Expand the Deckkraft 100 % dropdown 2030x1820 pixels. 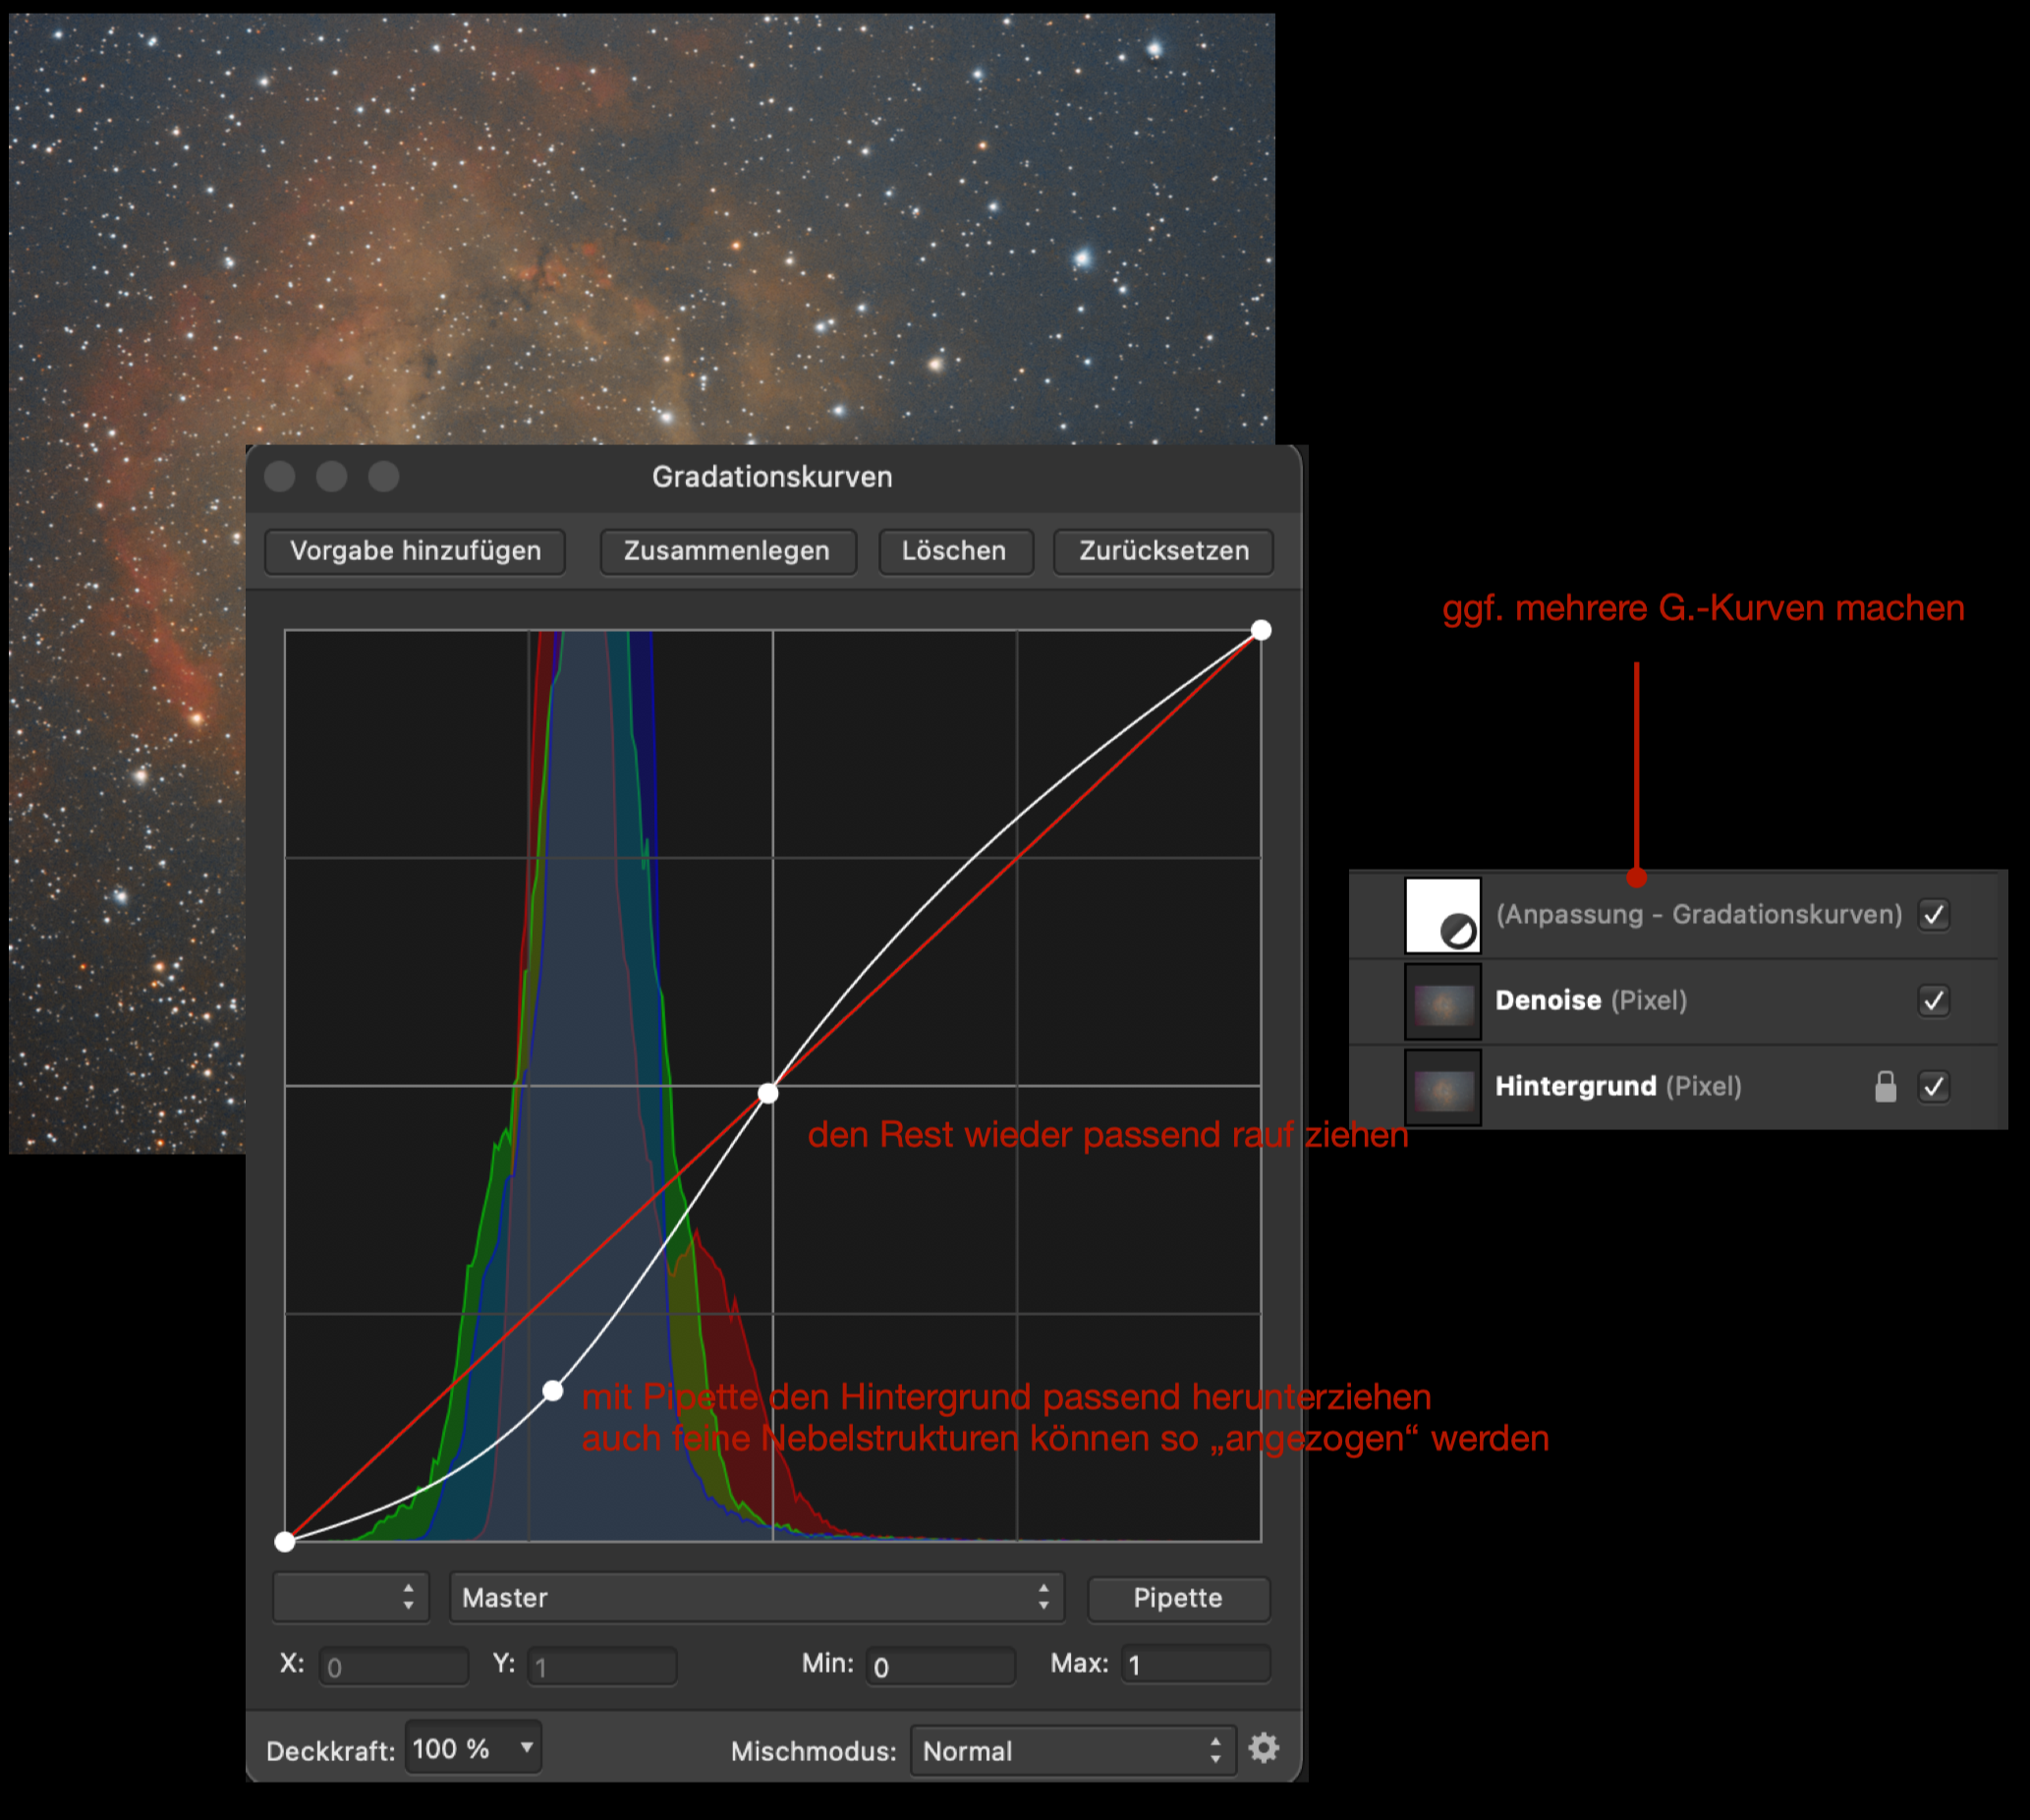click(x=473, y=1749)
